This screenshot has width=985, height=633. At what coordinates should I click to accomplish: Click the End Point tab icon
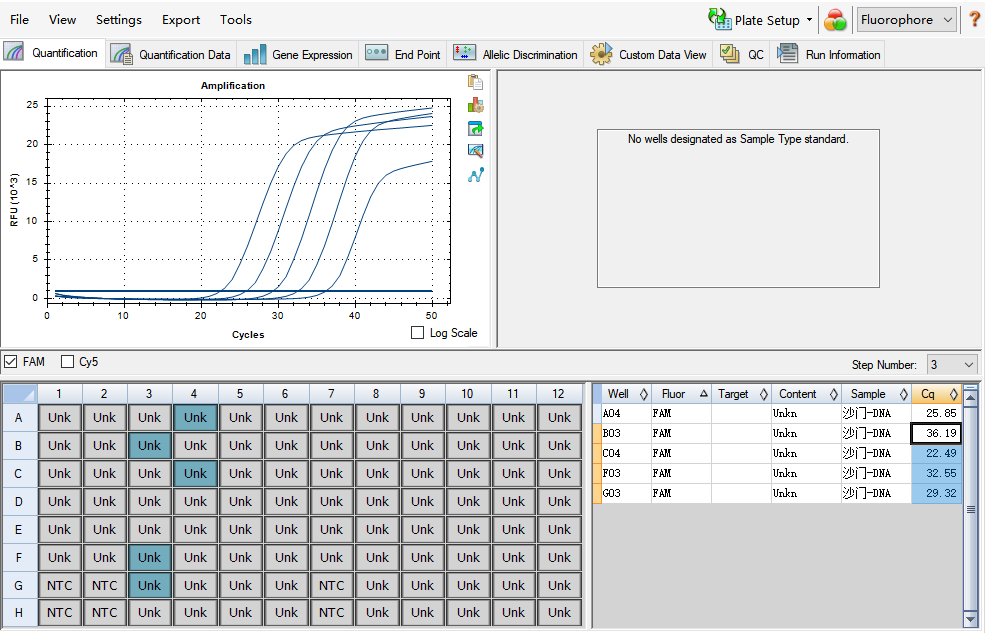[x=376, y=53]
